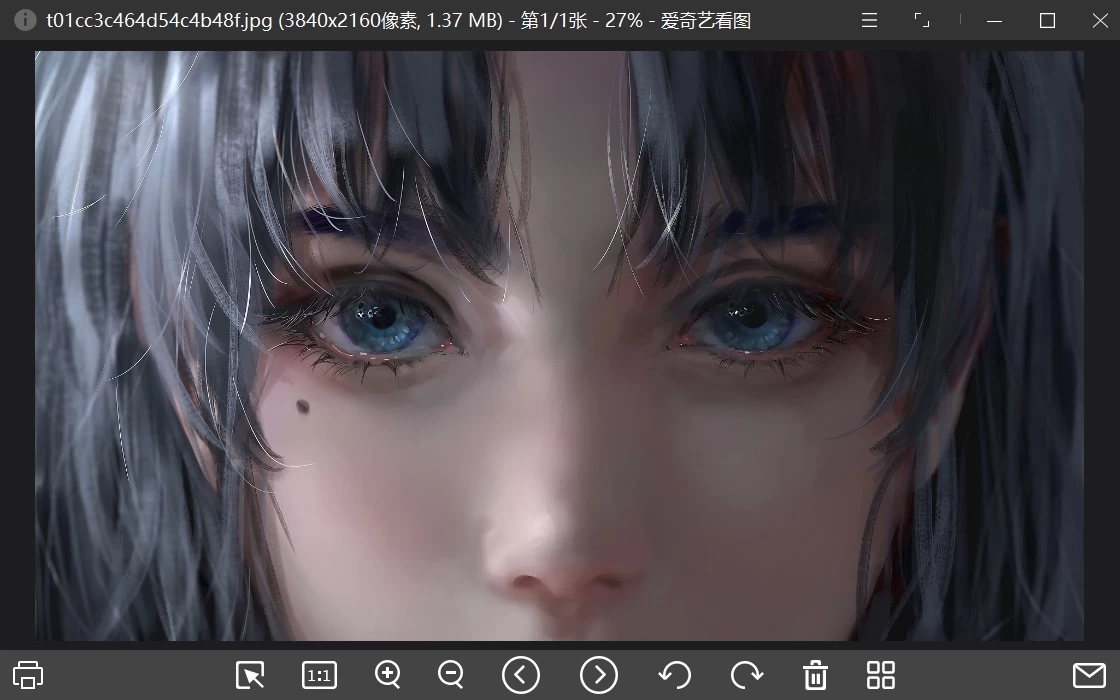1120x700 pixels.
Task: Zoom out of the image
Action: pos(450,674)
